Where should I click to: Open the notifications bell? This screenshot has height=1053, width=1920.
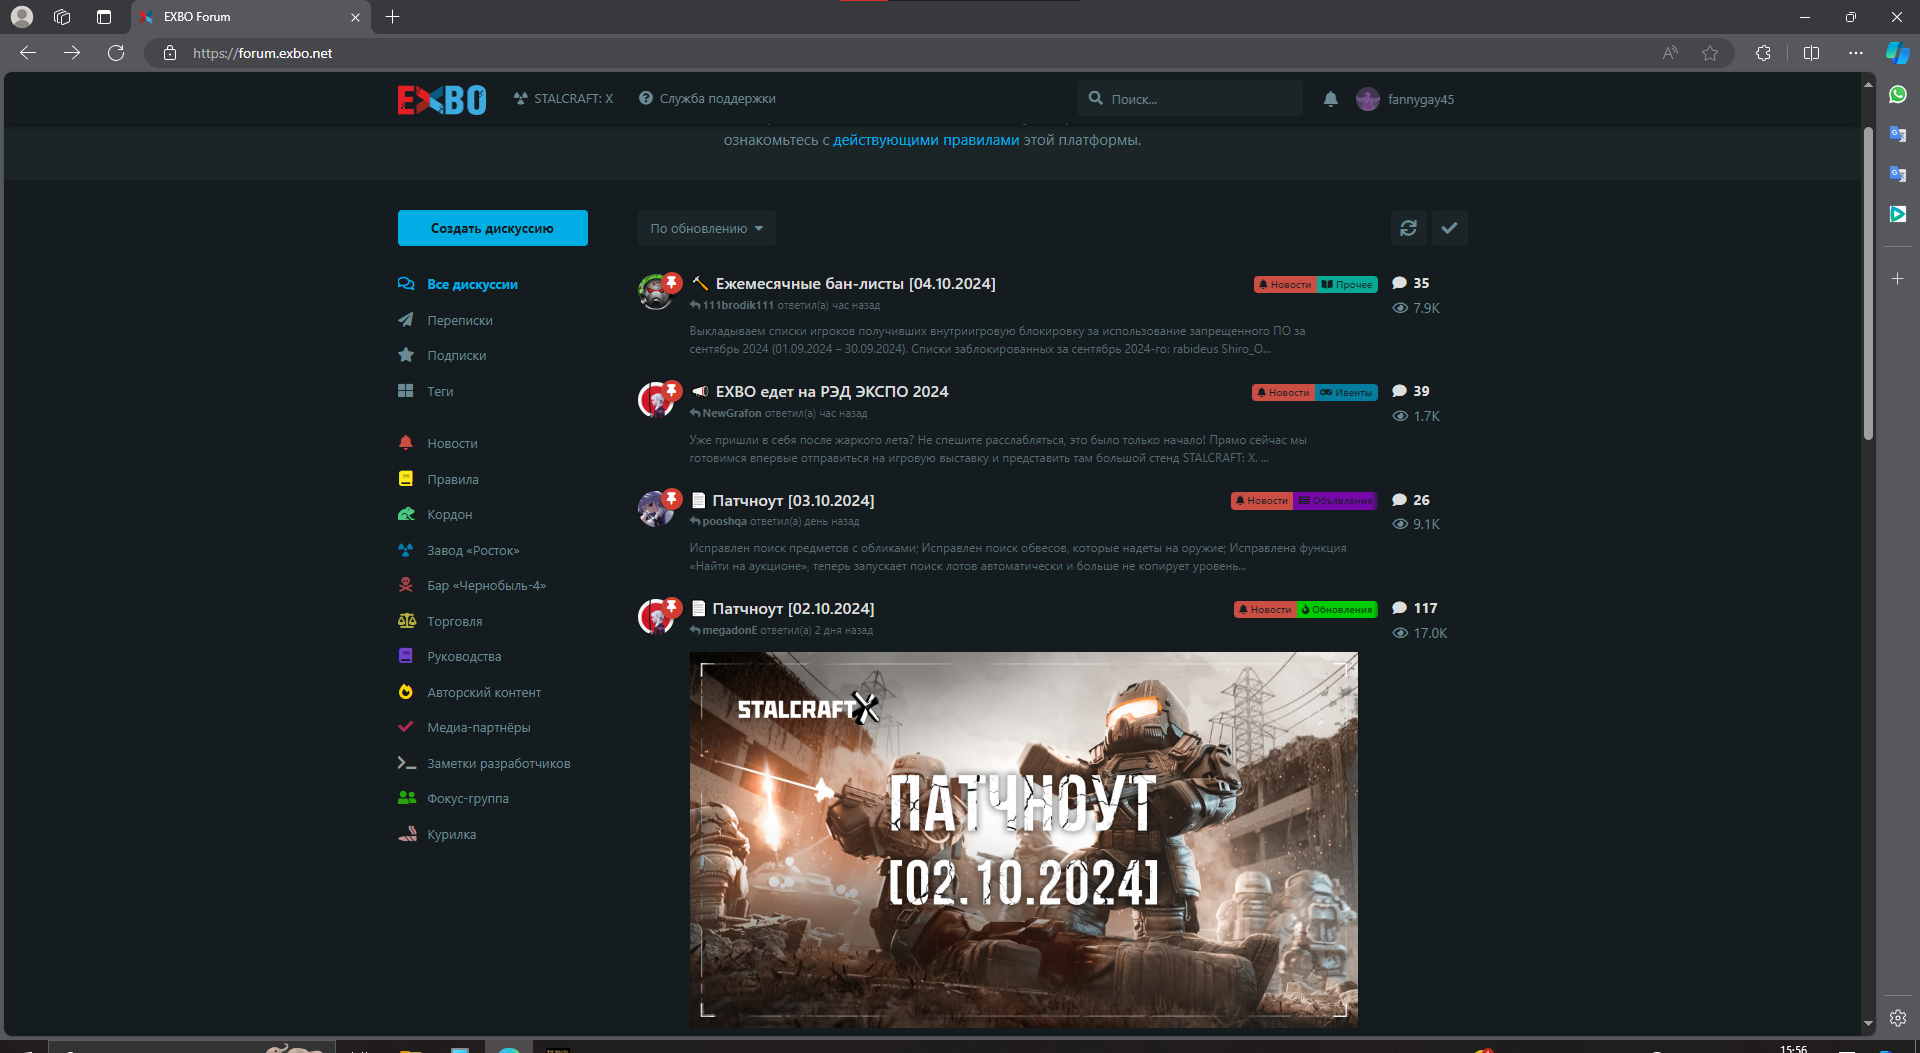coord(1330,98)
